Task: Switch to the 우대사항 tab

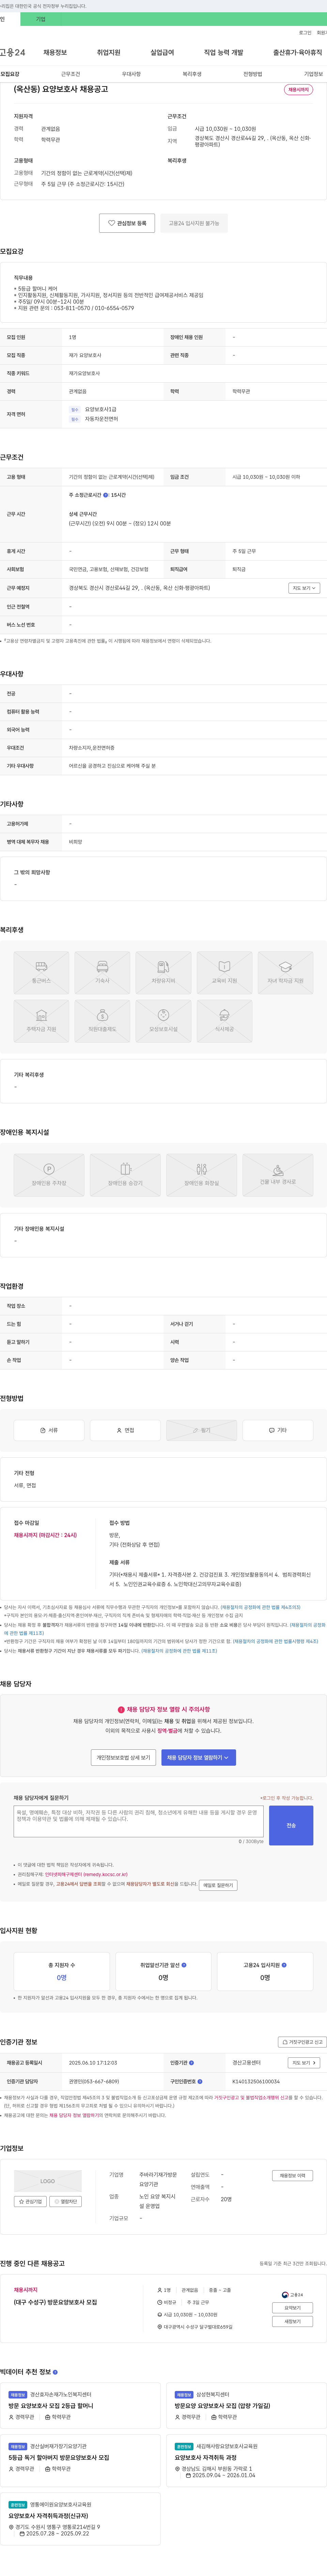Action: pos(131,74)
